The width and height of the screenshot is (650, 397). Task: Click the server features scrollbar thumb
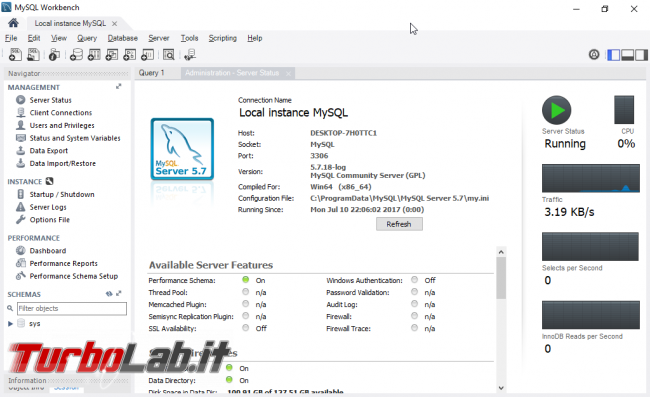tap(501, 278)
